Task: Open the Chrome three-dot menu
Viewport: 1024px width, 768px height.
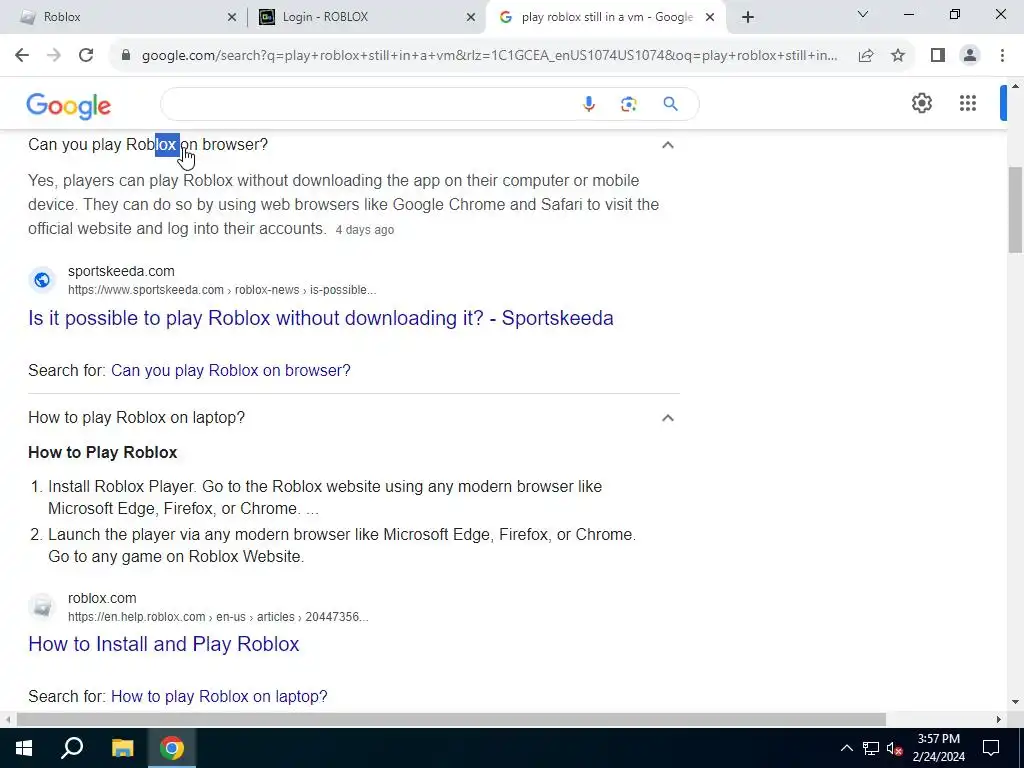Action: [x=1002, y=56]
